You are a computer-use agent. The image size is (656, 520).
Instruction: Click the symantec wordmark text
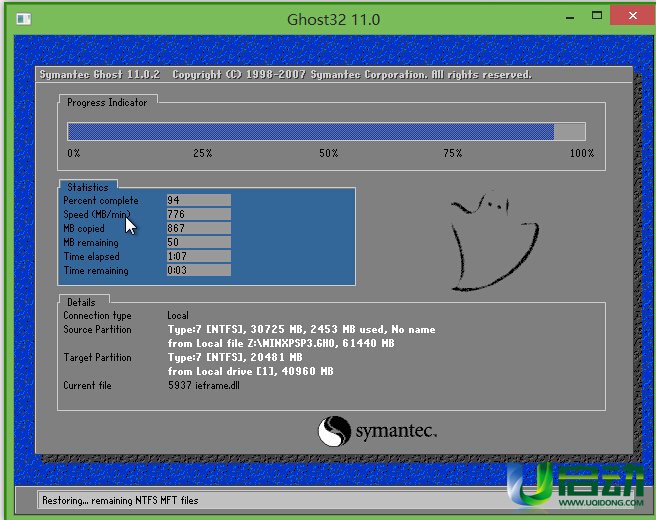pyautogui.click(x=396, y=431)
